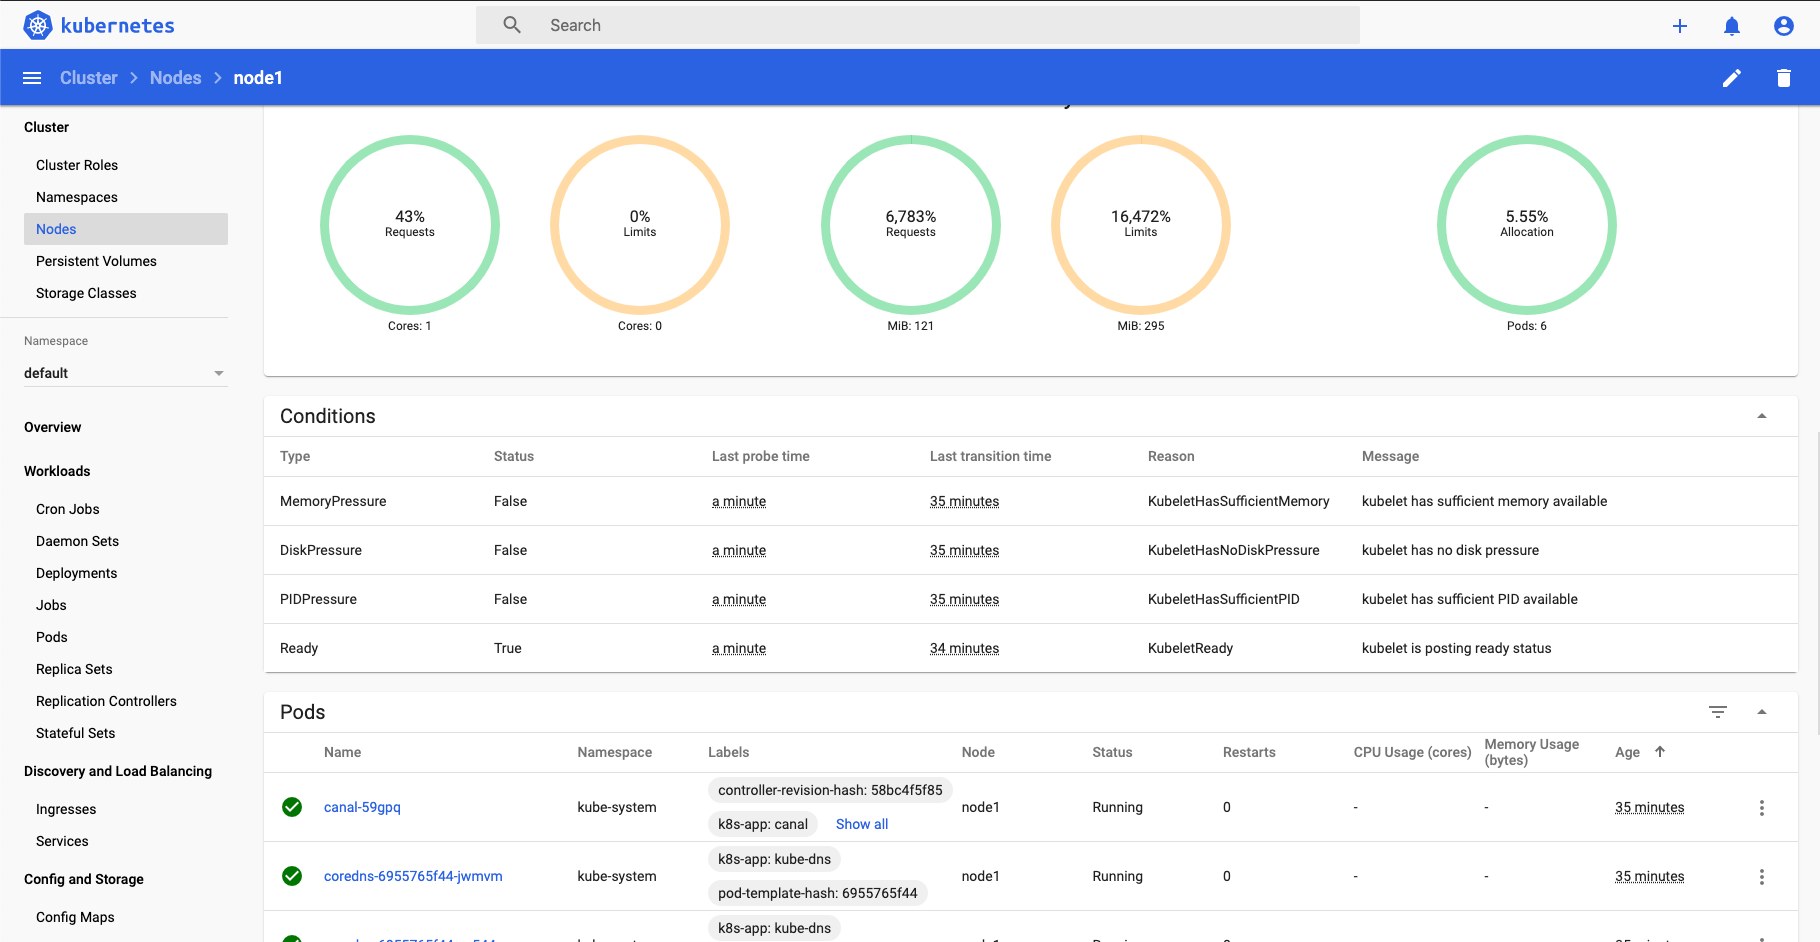Click the Age sort arrow icon

[1660, 752]
